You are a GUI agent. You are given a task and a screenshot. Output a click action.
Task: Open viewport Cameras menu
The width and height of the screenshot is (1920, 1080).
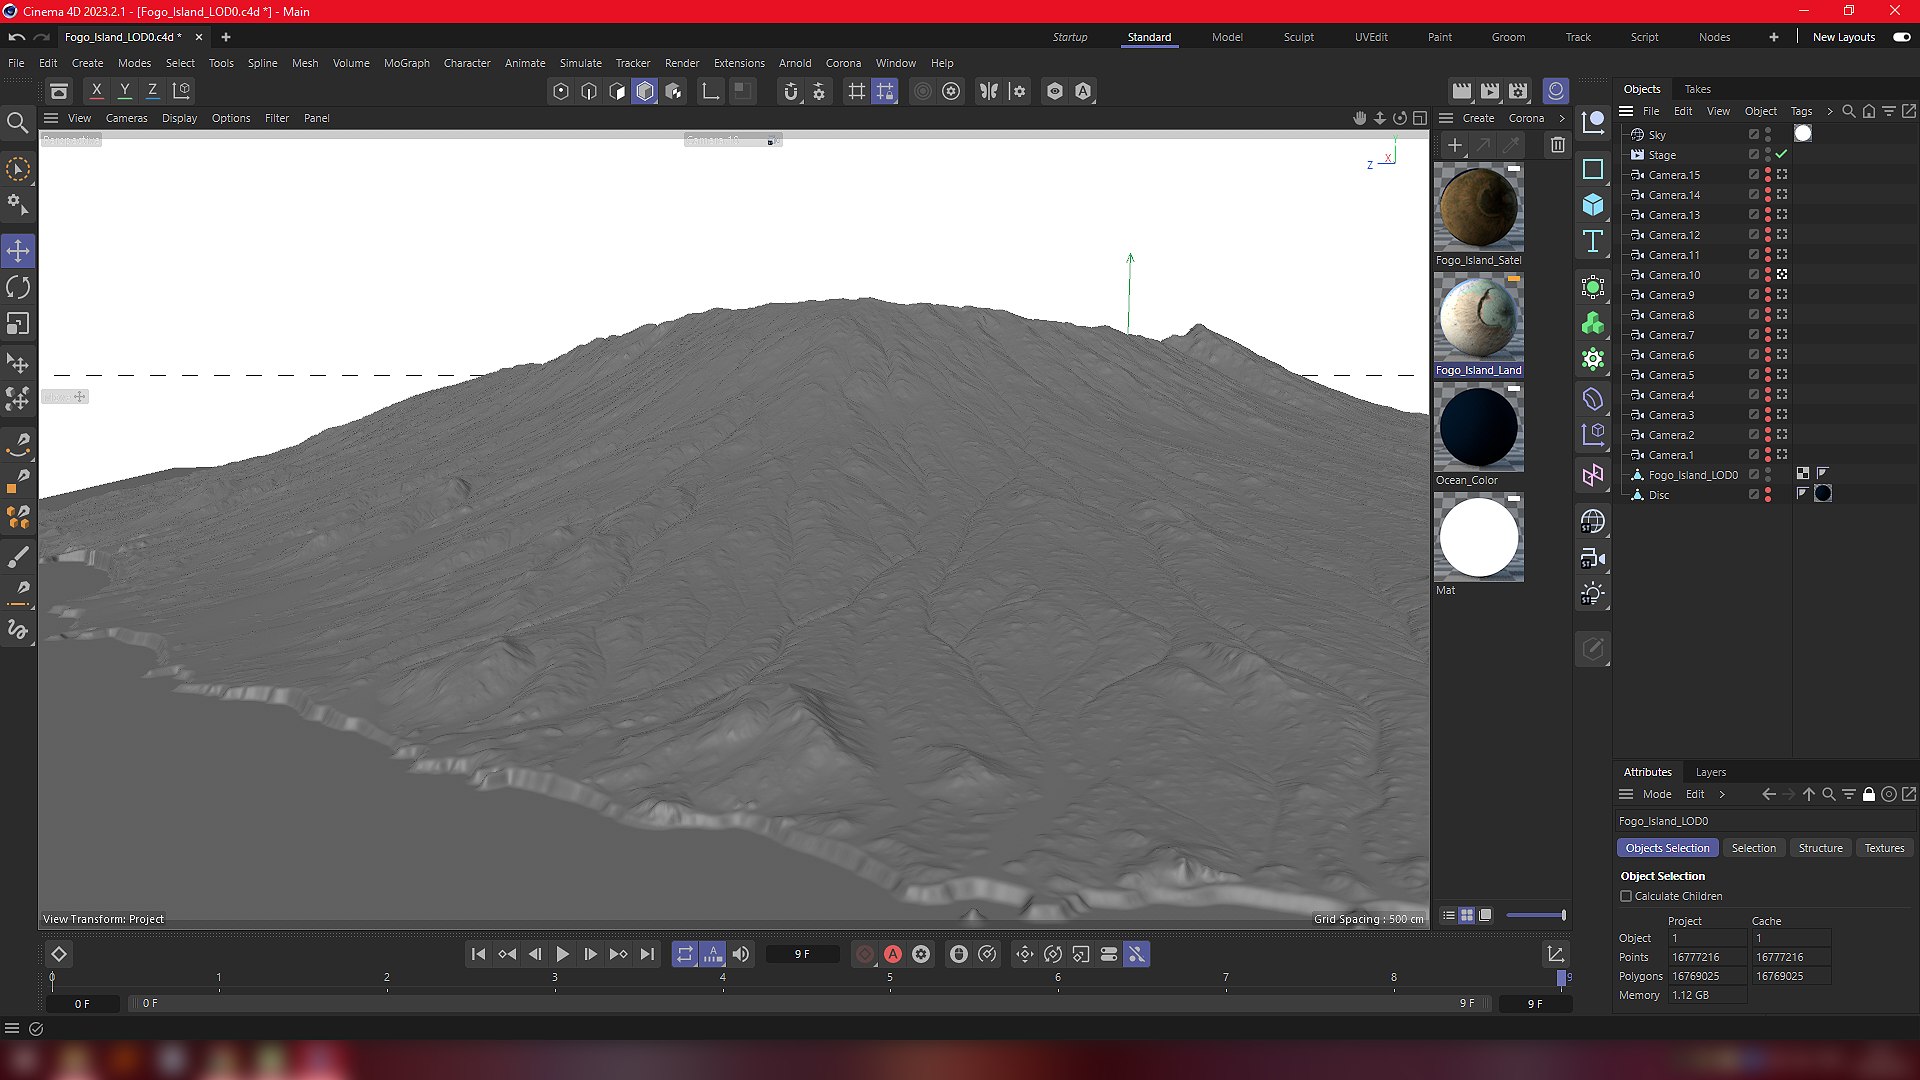[x=127, y=118]
